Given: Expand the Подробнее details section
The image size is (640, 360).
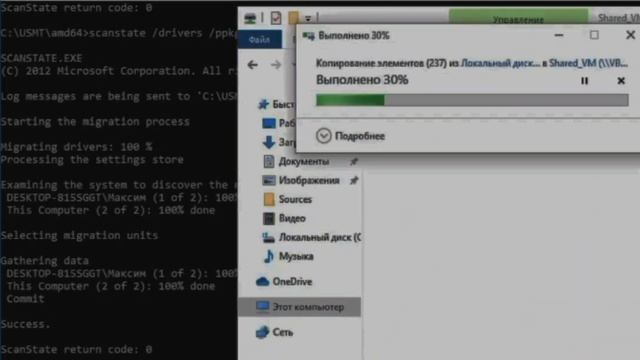Looking at the screenshot, I should coord(323,136).
